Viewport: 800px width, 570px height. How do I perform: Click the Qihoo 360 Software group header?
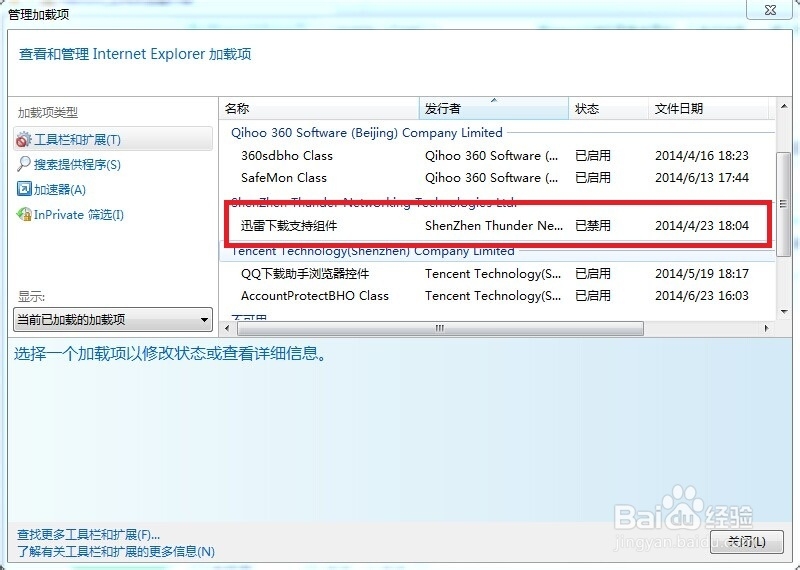point(366,133)
